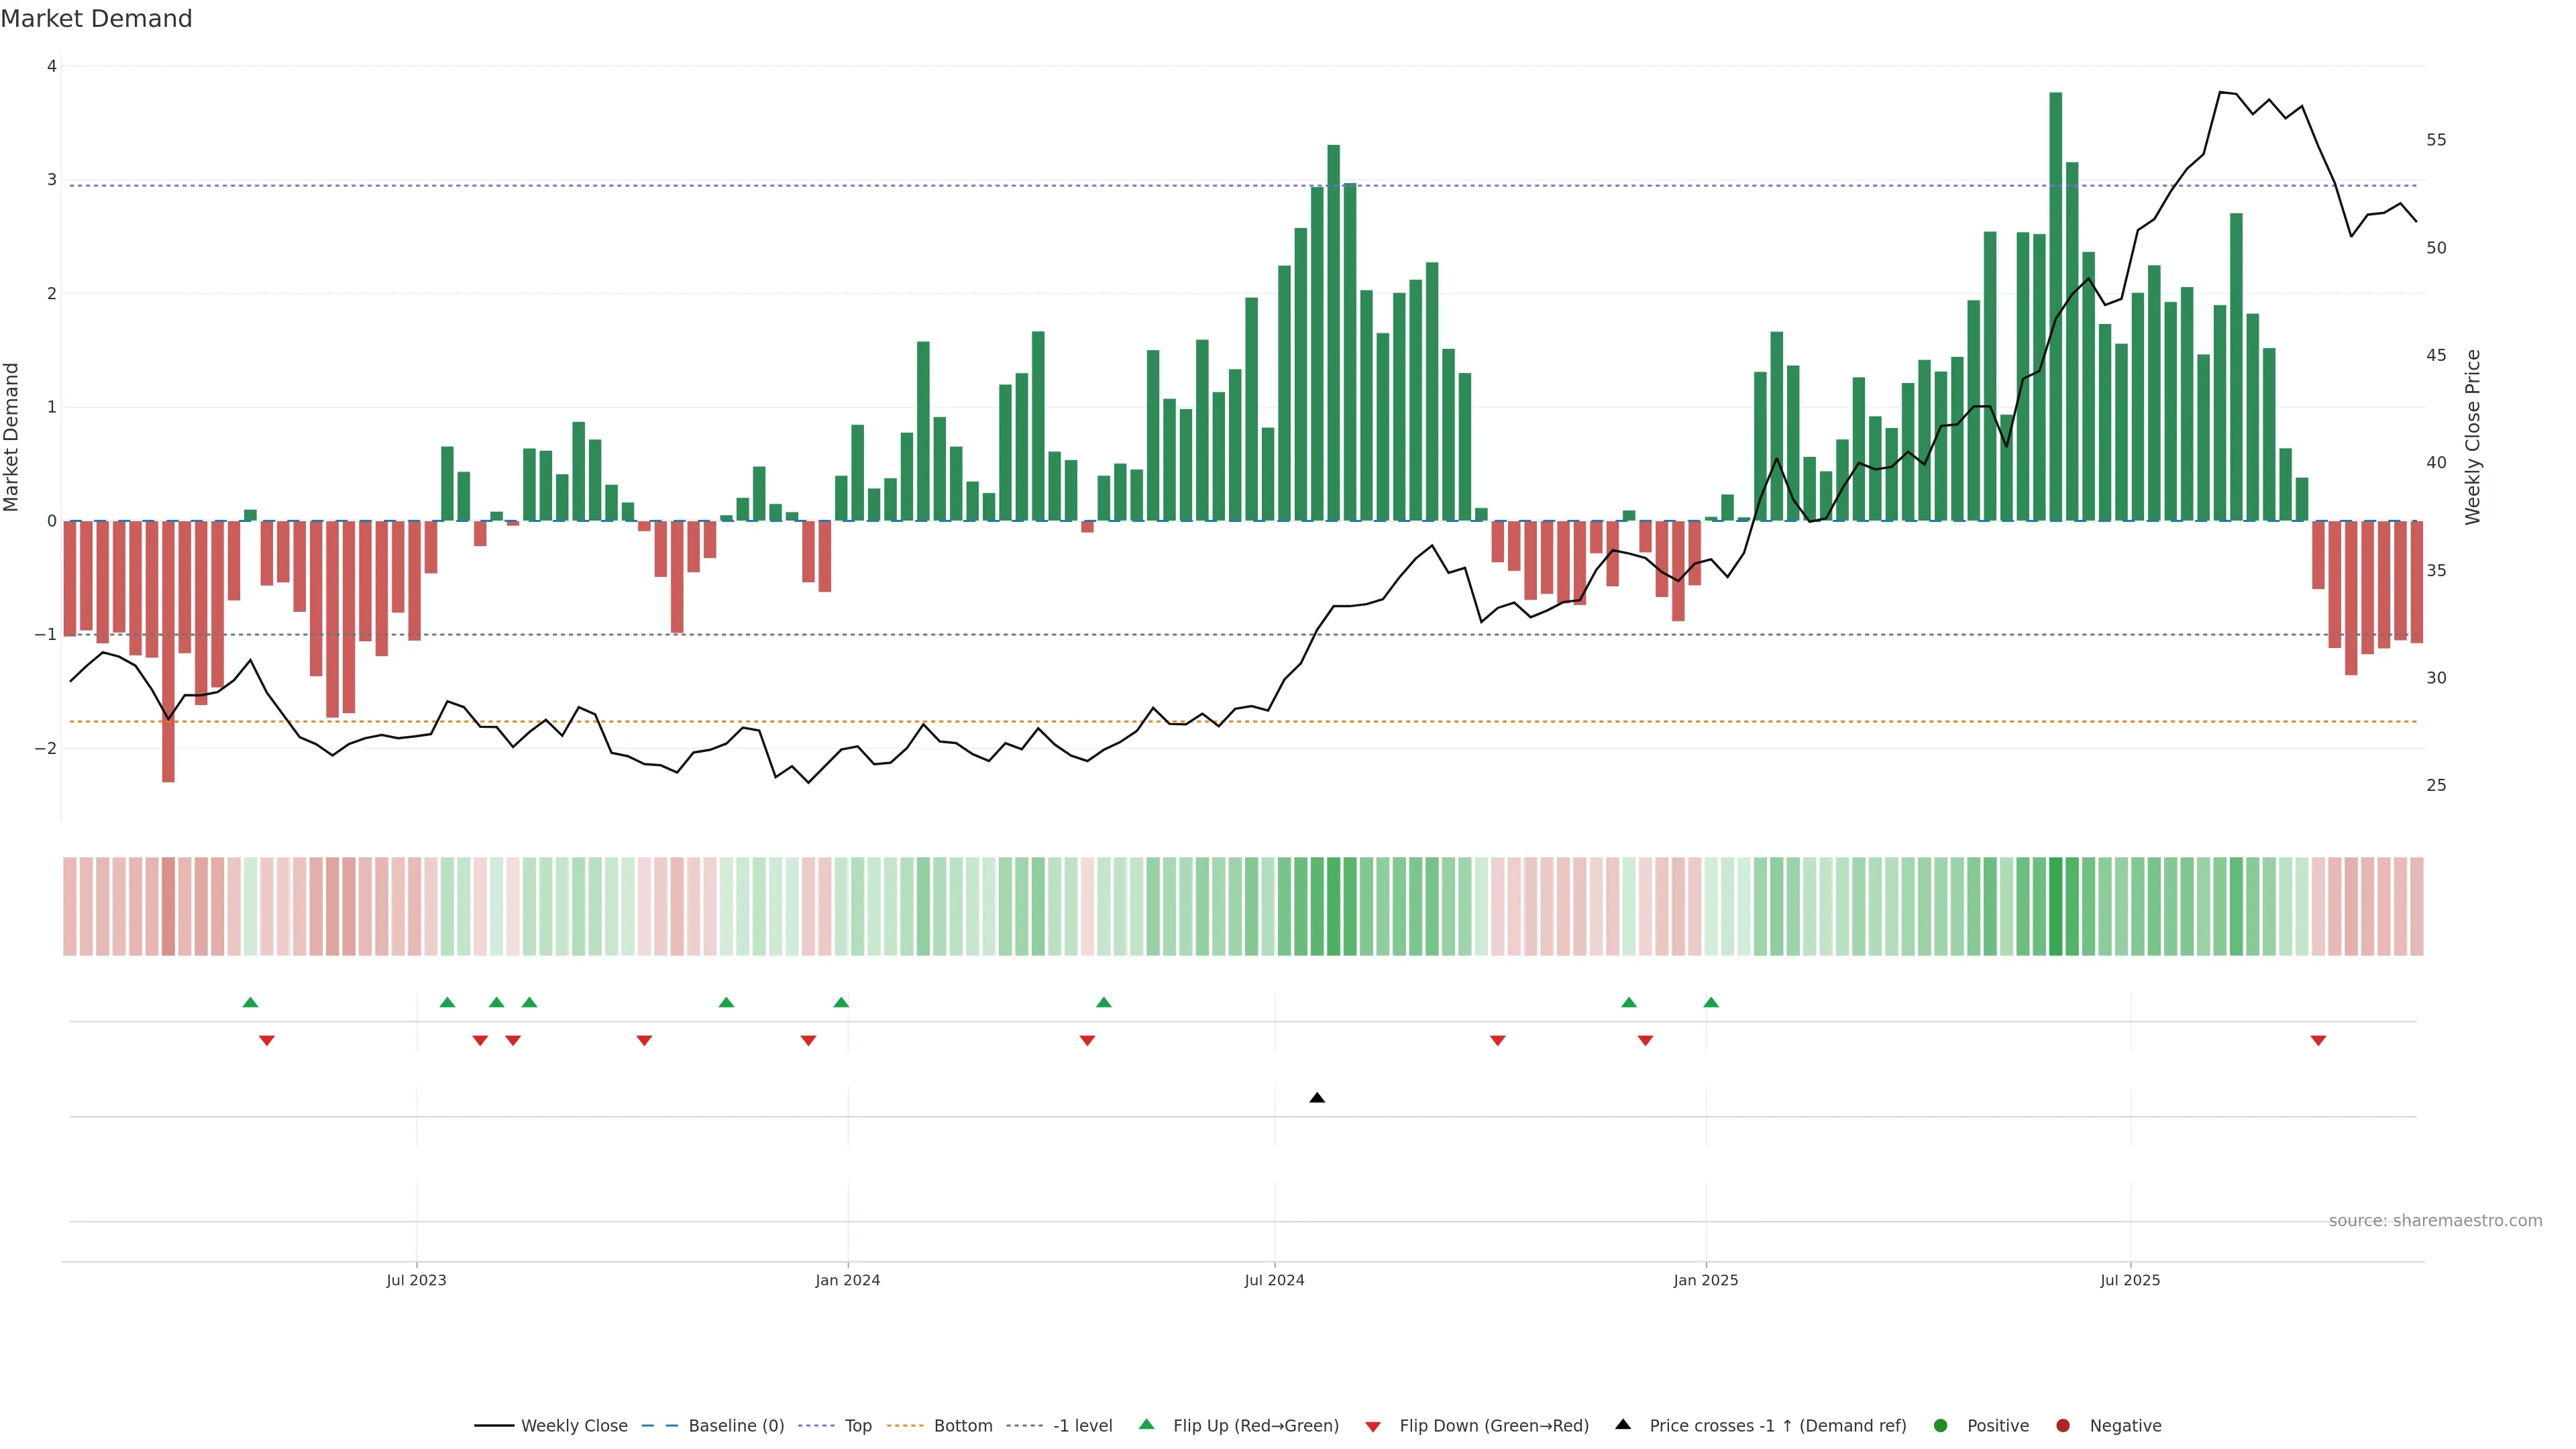Click the first green flip-up triangle marker
The image size is (2576, 1449).
click(x=250, y=1002)
